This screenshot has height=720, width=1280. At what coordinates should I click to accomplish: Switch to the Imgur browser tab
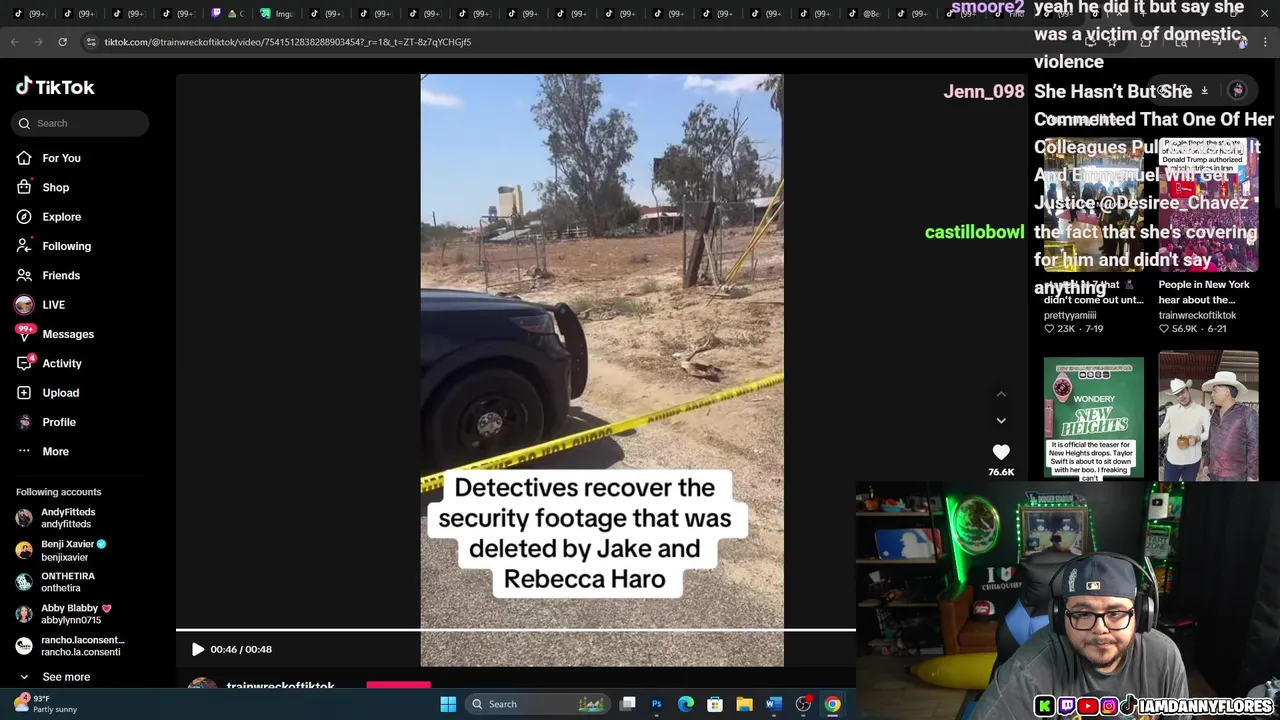pos(277,14)
